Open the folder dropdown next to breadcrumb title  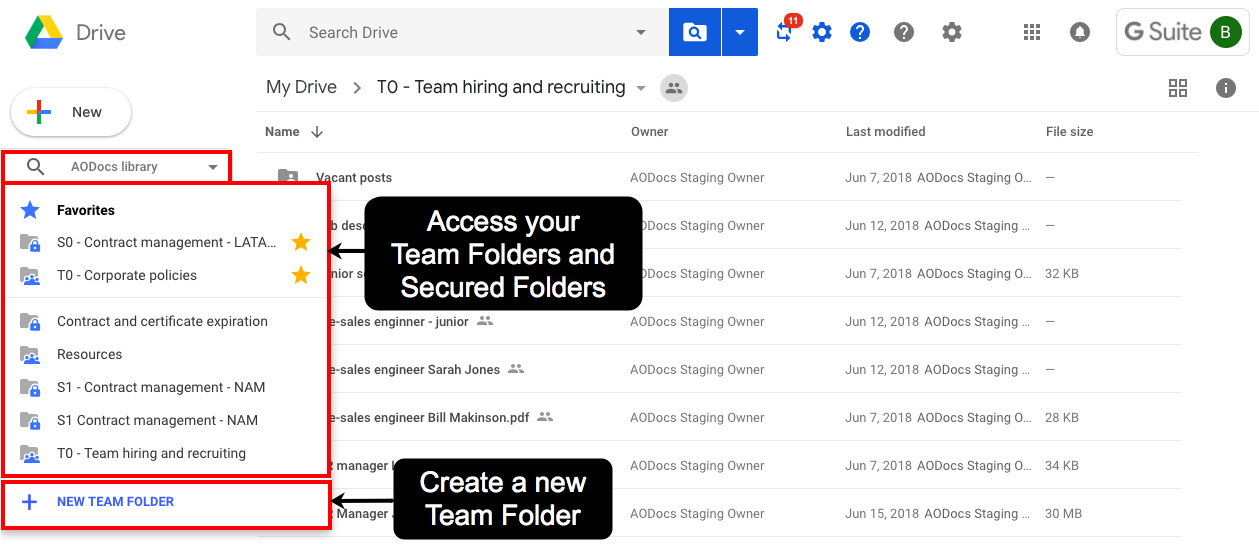tap(641, 88)
